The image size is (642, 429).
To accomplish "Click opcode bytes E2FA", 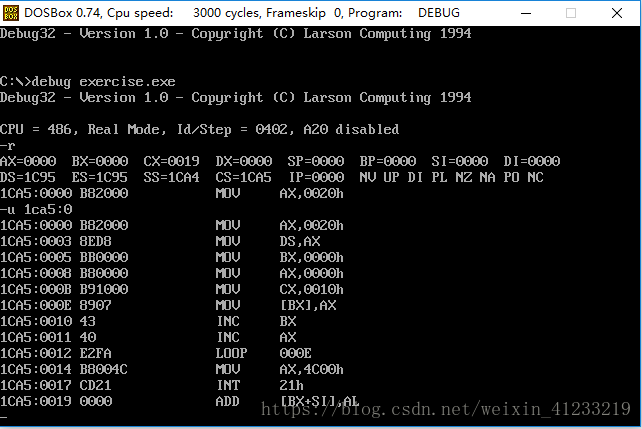I will click(96, 353).
